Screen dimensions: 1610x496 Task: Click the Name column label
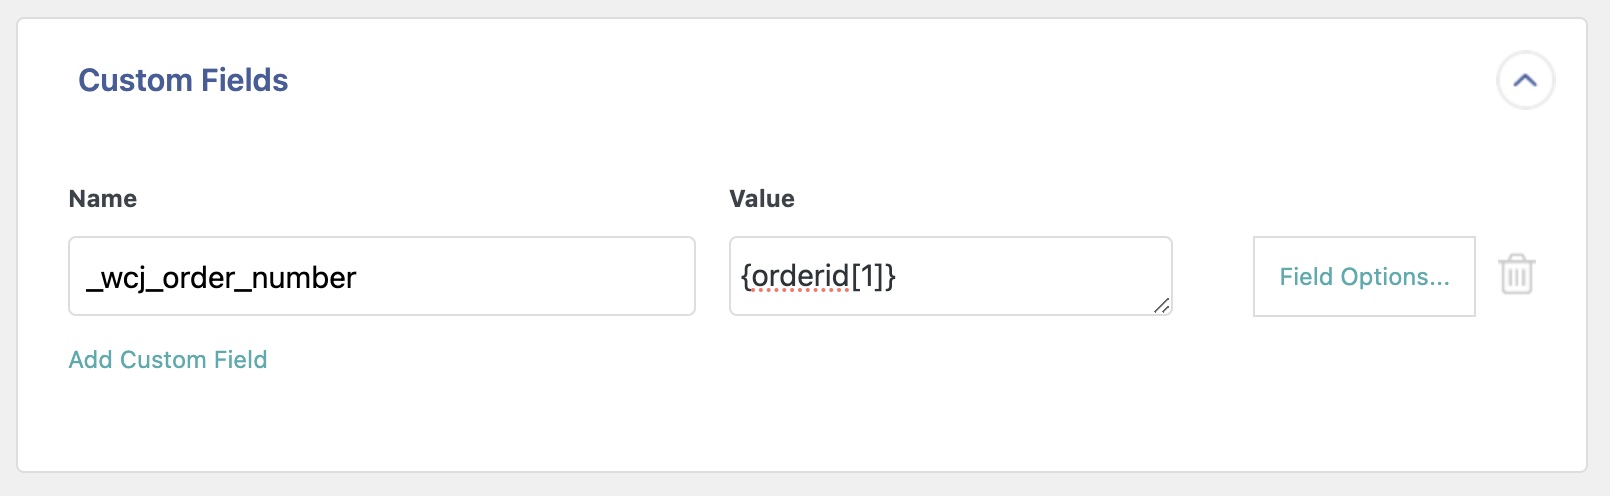[103, 199]
